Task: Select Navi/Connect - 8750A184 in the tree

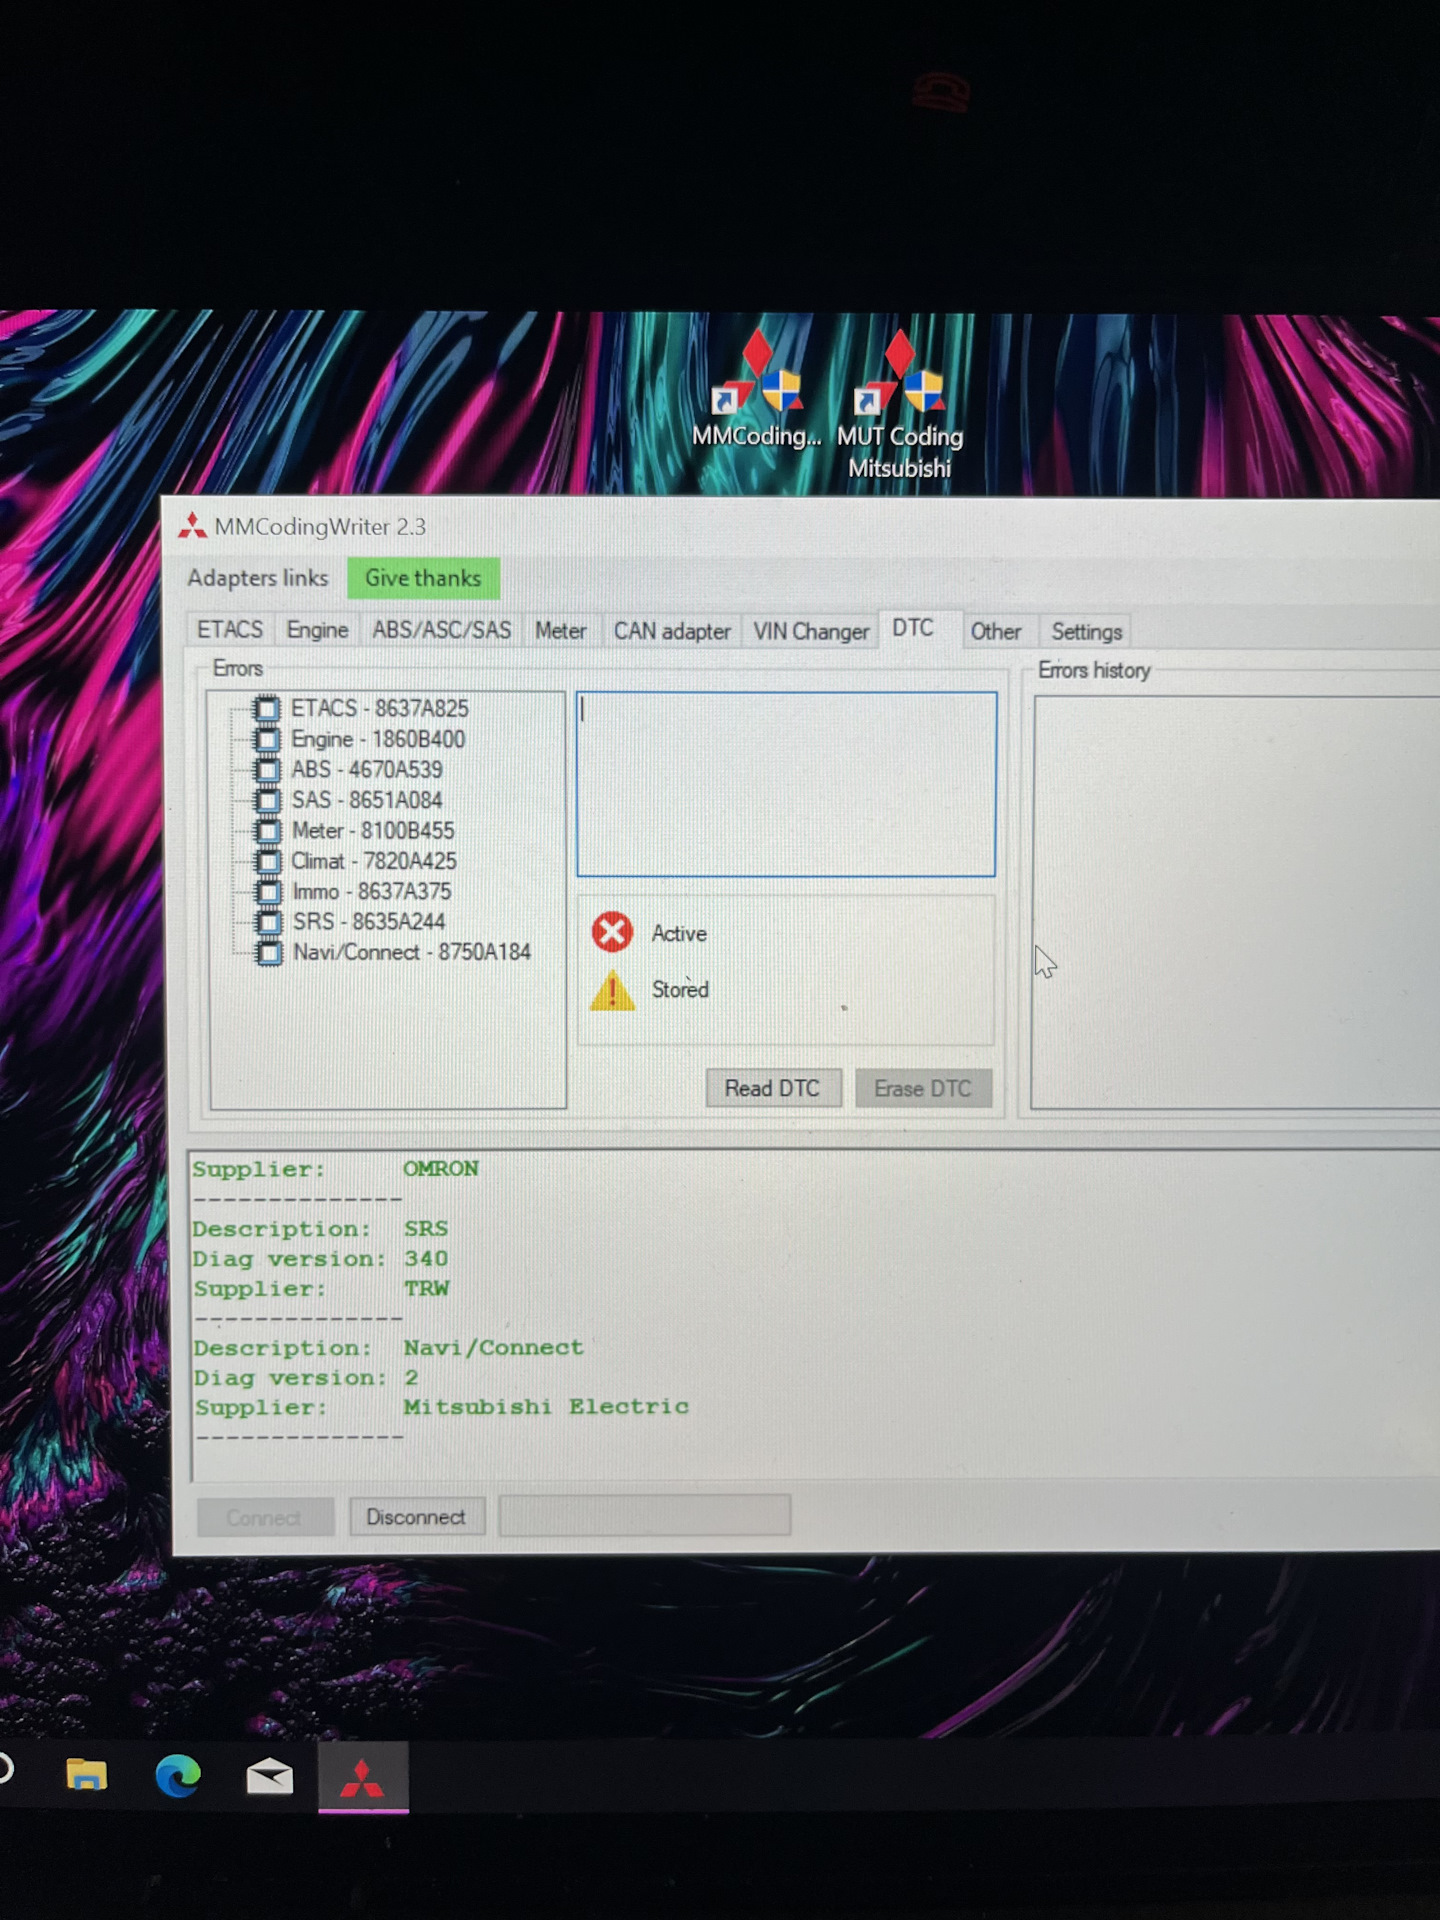Action: pos(412,953)
